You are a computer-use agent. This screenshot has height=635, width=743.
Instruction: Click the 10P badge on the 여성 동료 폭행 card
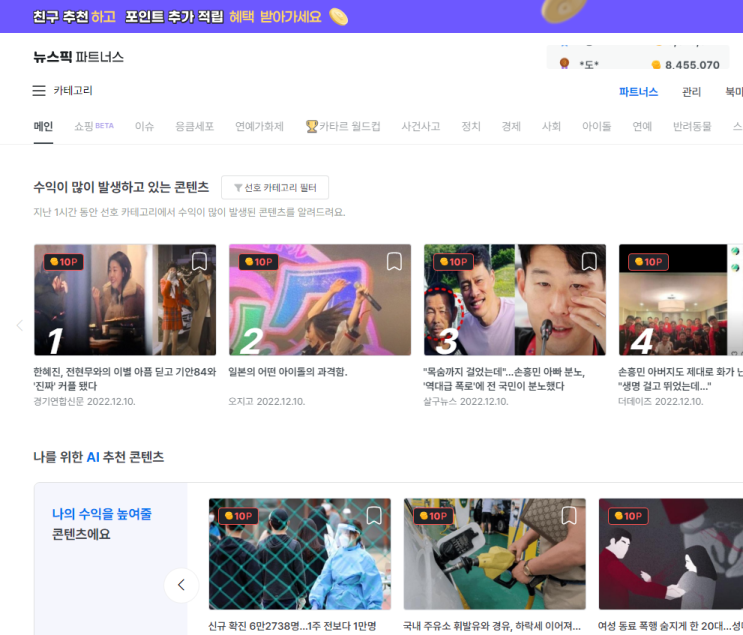628,516
